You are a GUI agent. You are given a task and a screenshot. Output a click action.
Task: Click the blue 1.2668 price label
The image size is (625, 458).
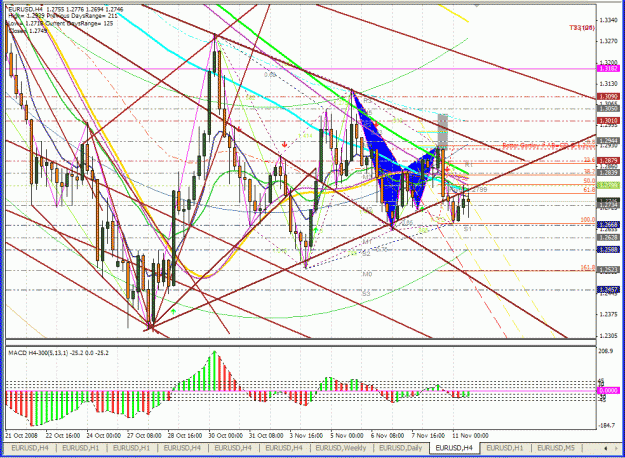pyautogui.click(x=608, y=225)
